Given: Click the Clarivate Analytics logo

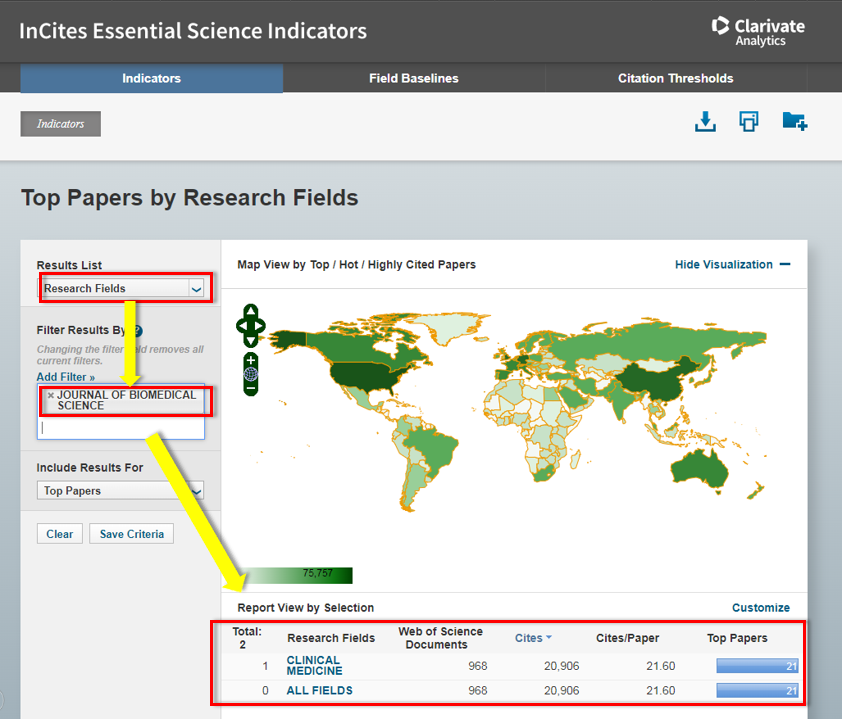Looking at the screenshot, I should pos(758,32).
